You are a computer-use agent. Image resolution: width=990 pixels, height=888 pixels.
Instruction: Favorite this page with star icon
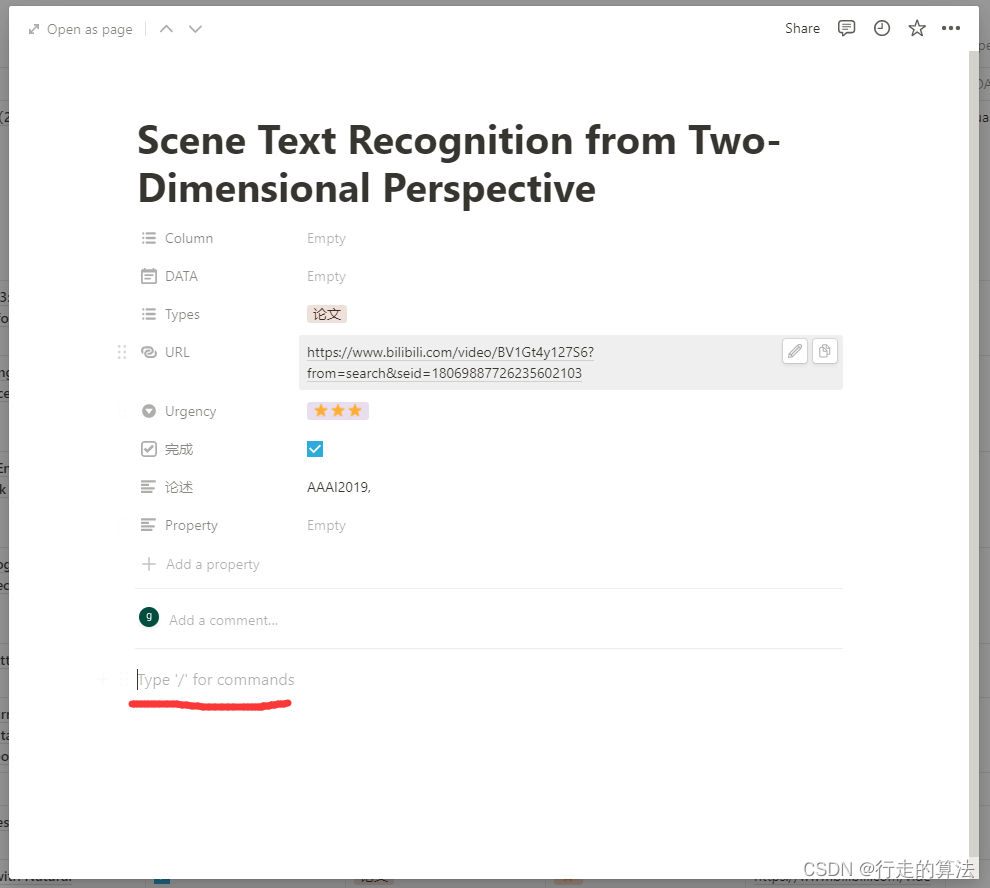[917, 28]
